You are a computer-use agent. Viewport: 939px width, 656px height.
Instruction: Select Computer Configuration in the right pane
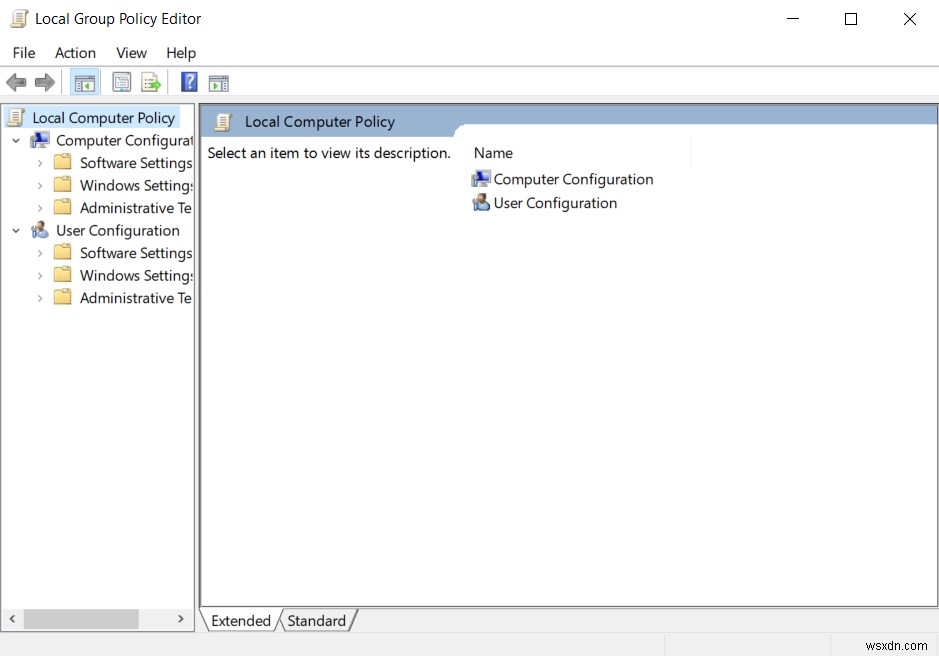tap(571, 179)
